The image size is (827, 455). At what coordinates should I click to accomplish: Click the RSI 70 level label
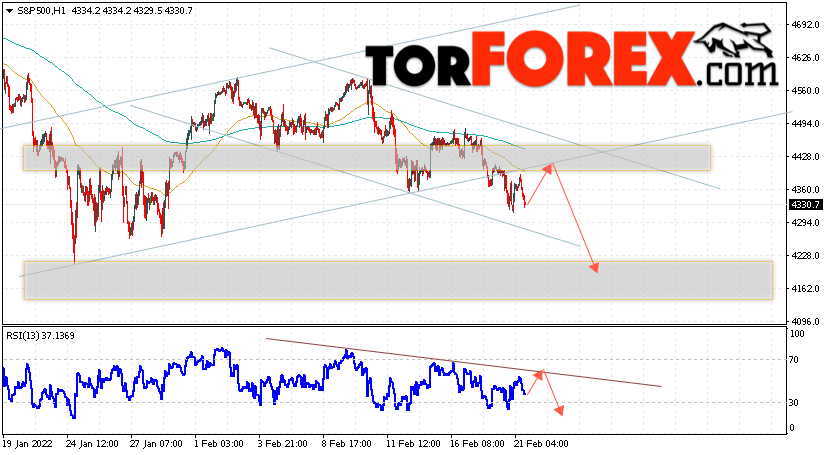pos(794,360)
